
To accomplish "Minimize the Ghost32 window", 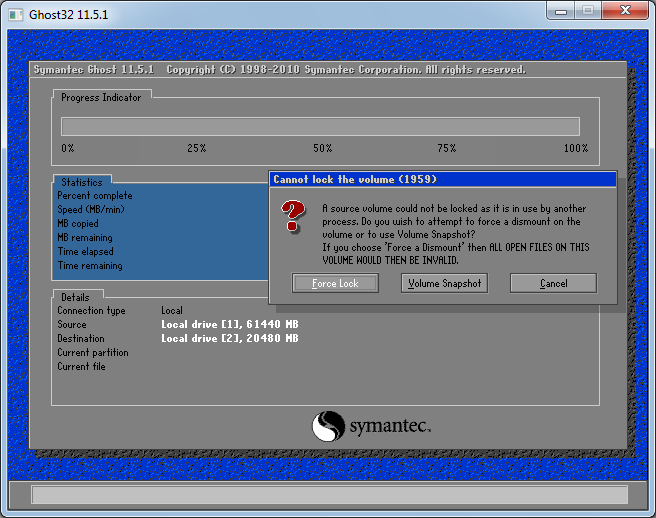I will click(x=561, y=11).
